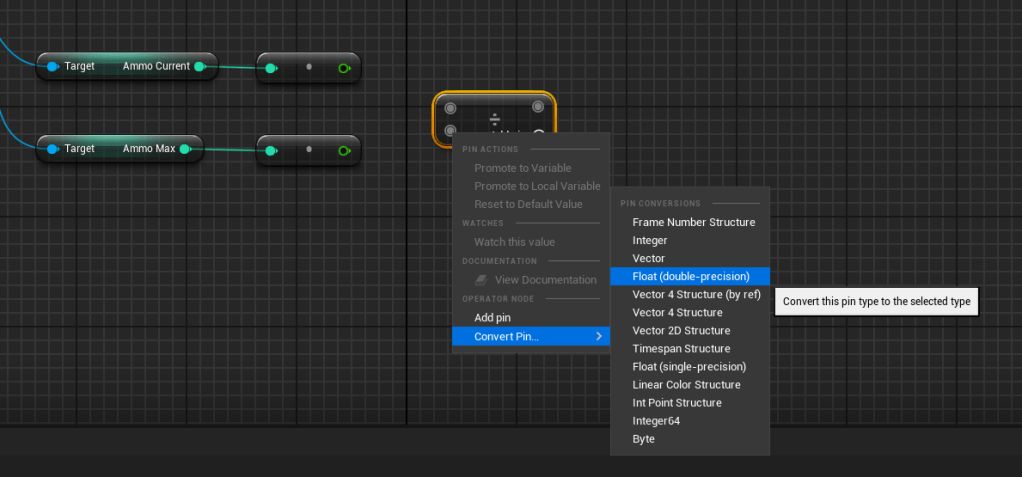Select Integer pin conversion
Screen dimensions: 1022x477
(x=649, y=240)
